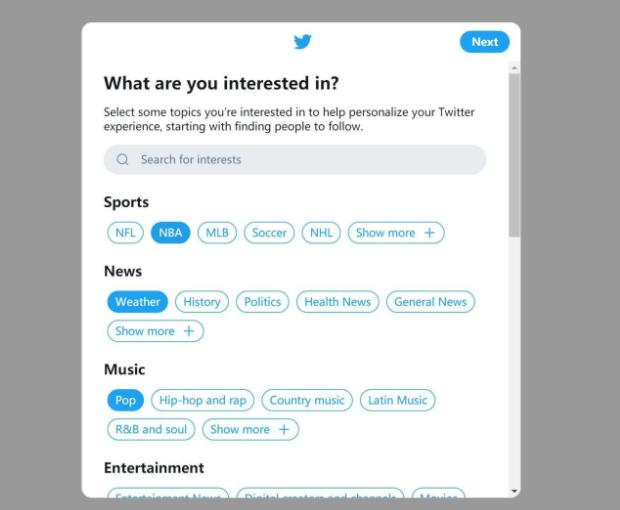This screenshot has width=620, height=510.
Task: Click the Twitter bird logo
Action: pyautogui.click(x=302, y=42)
